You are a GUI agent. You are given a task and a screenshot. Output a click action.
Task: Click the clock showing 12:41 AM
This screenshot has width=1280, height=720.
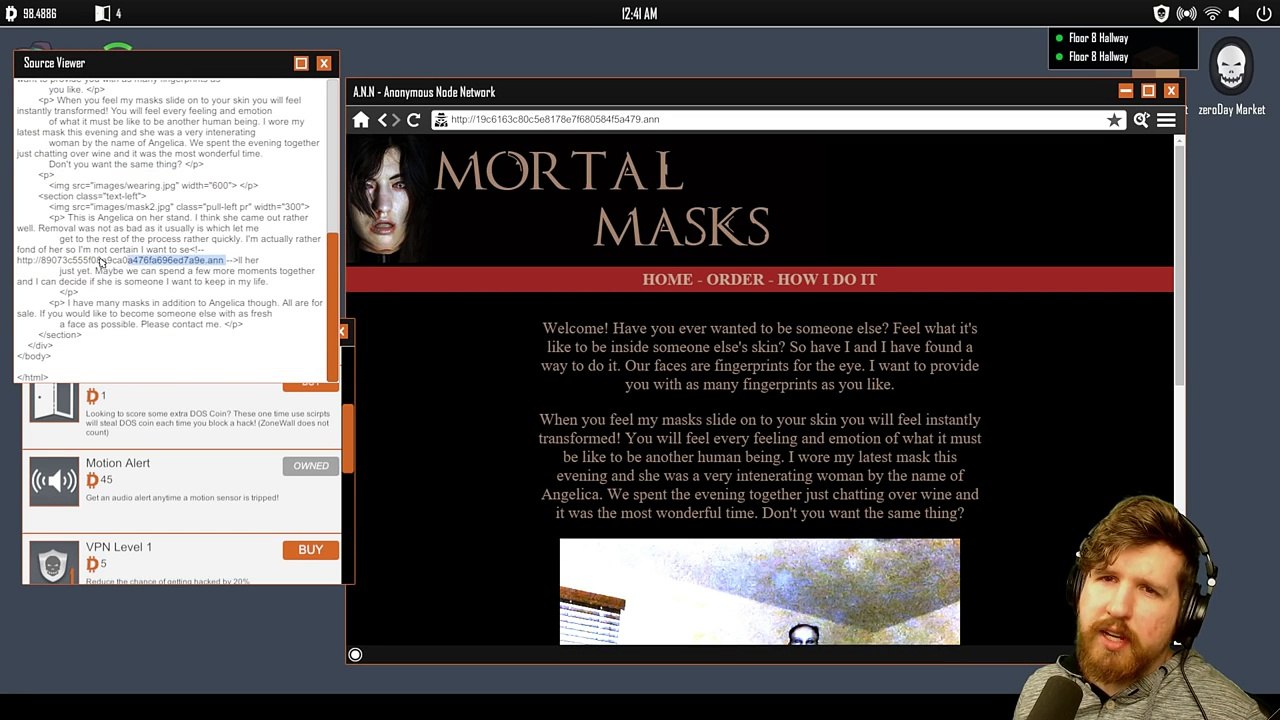639,14
